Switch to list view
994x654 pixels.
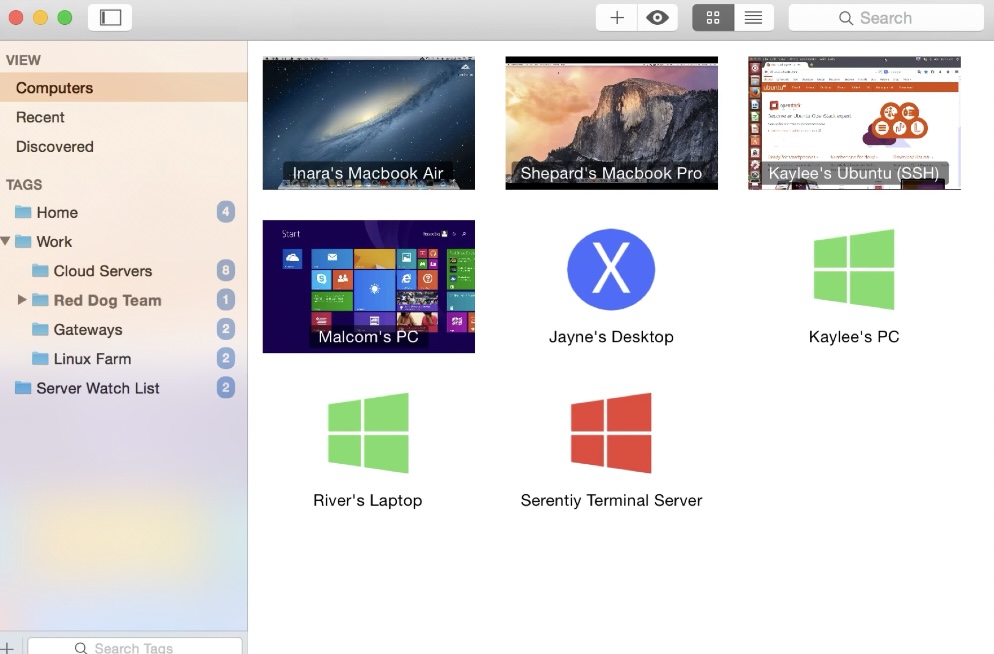pyautogui.click(x=753, y=17)
